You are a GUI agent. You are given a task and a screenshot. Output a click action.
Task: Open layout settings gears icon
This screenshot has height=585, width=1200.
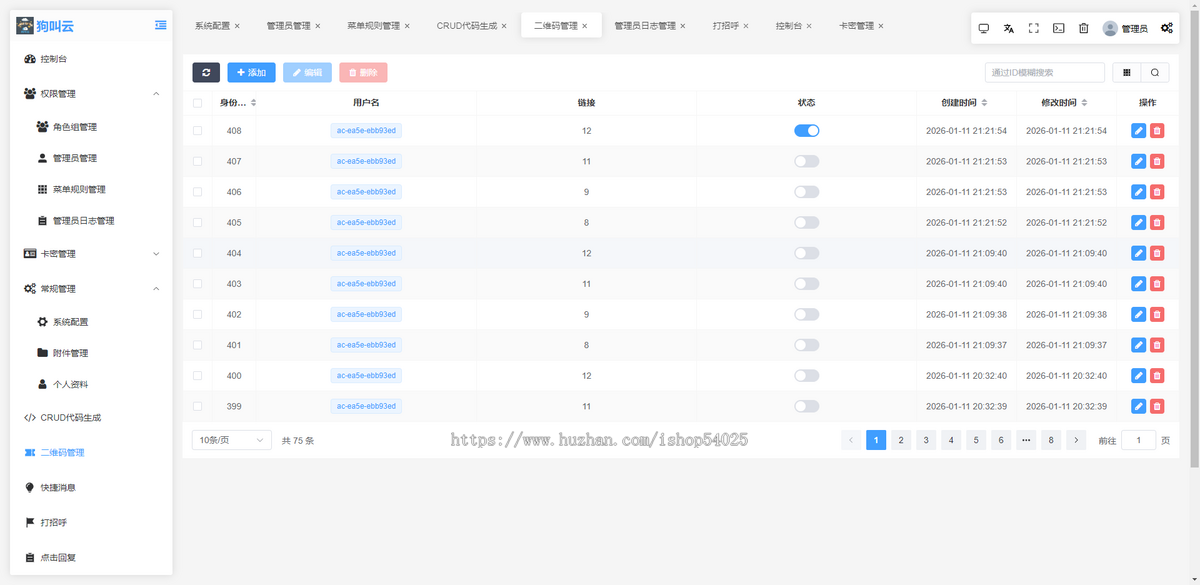[1167, 29]
